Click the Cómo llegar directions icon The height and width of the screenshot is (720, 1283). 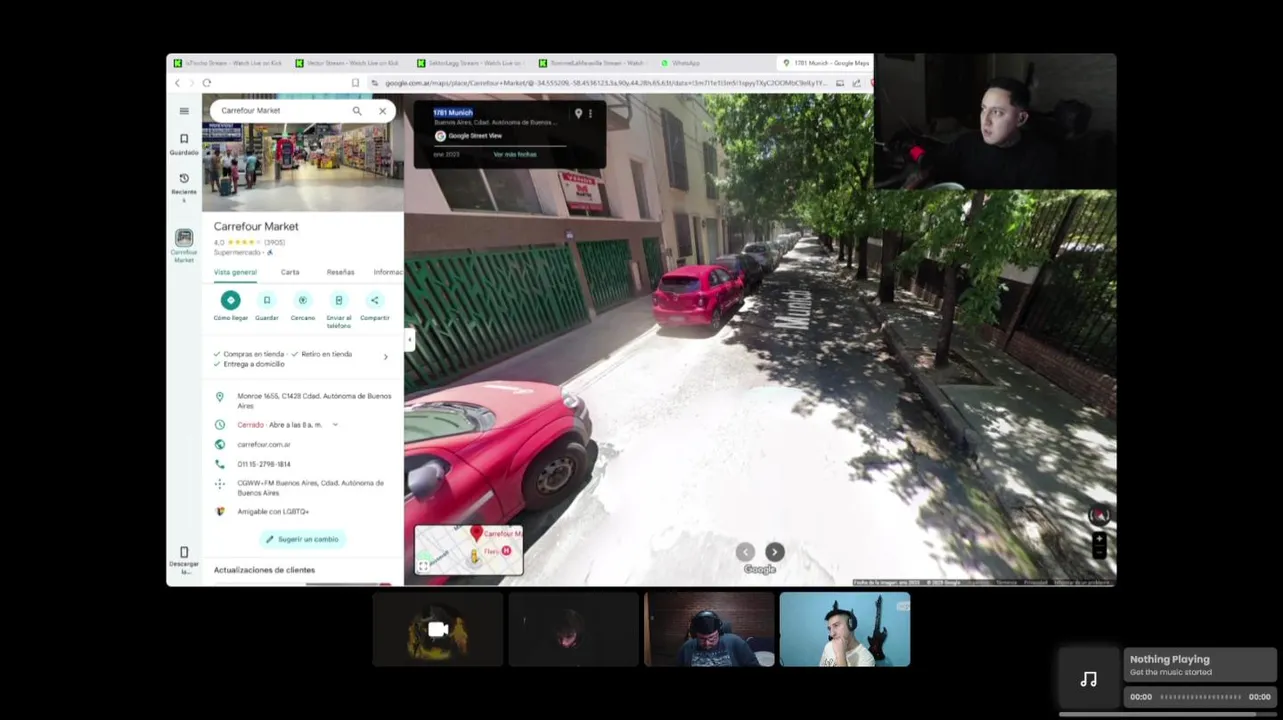pyautogui.click(x=231, y=300)
